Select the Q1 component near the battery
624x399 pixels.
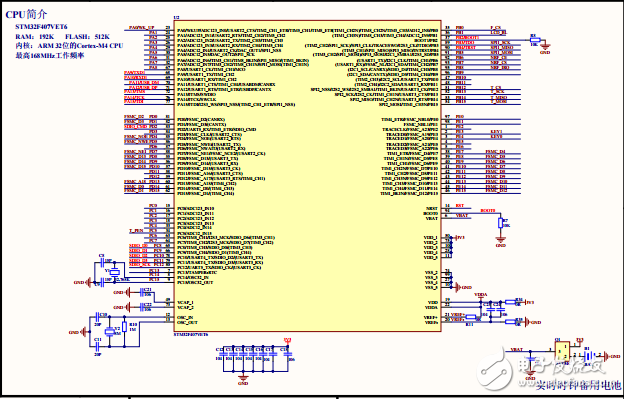pos(562,351)
